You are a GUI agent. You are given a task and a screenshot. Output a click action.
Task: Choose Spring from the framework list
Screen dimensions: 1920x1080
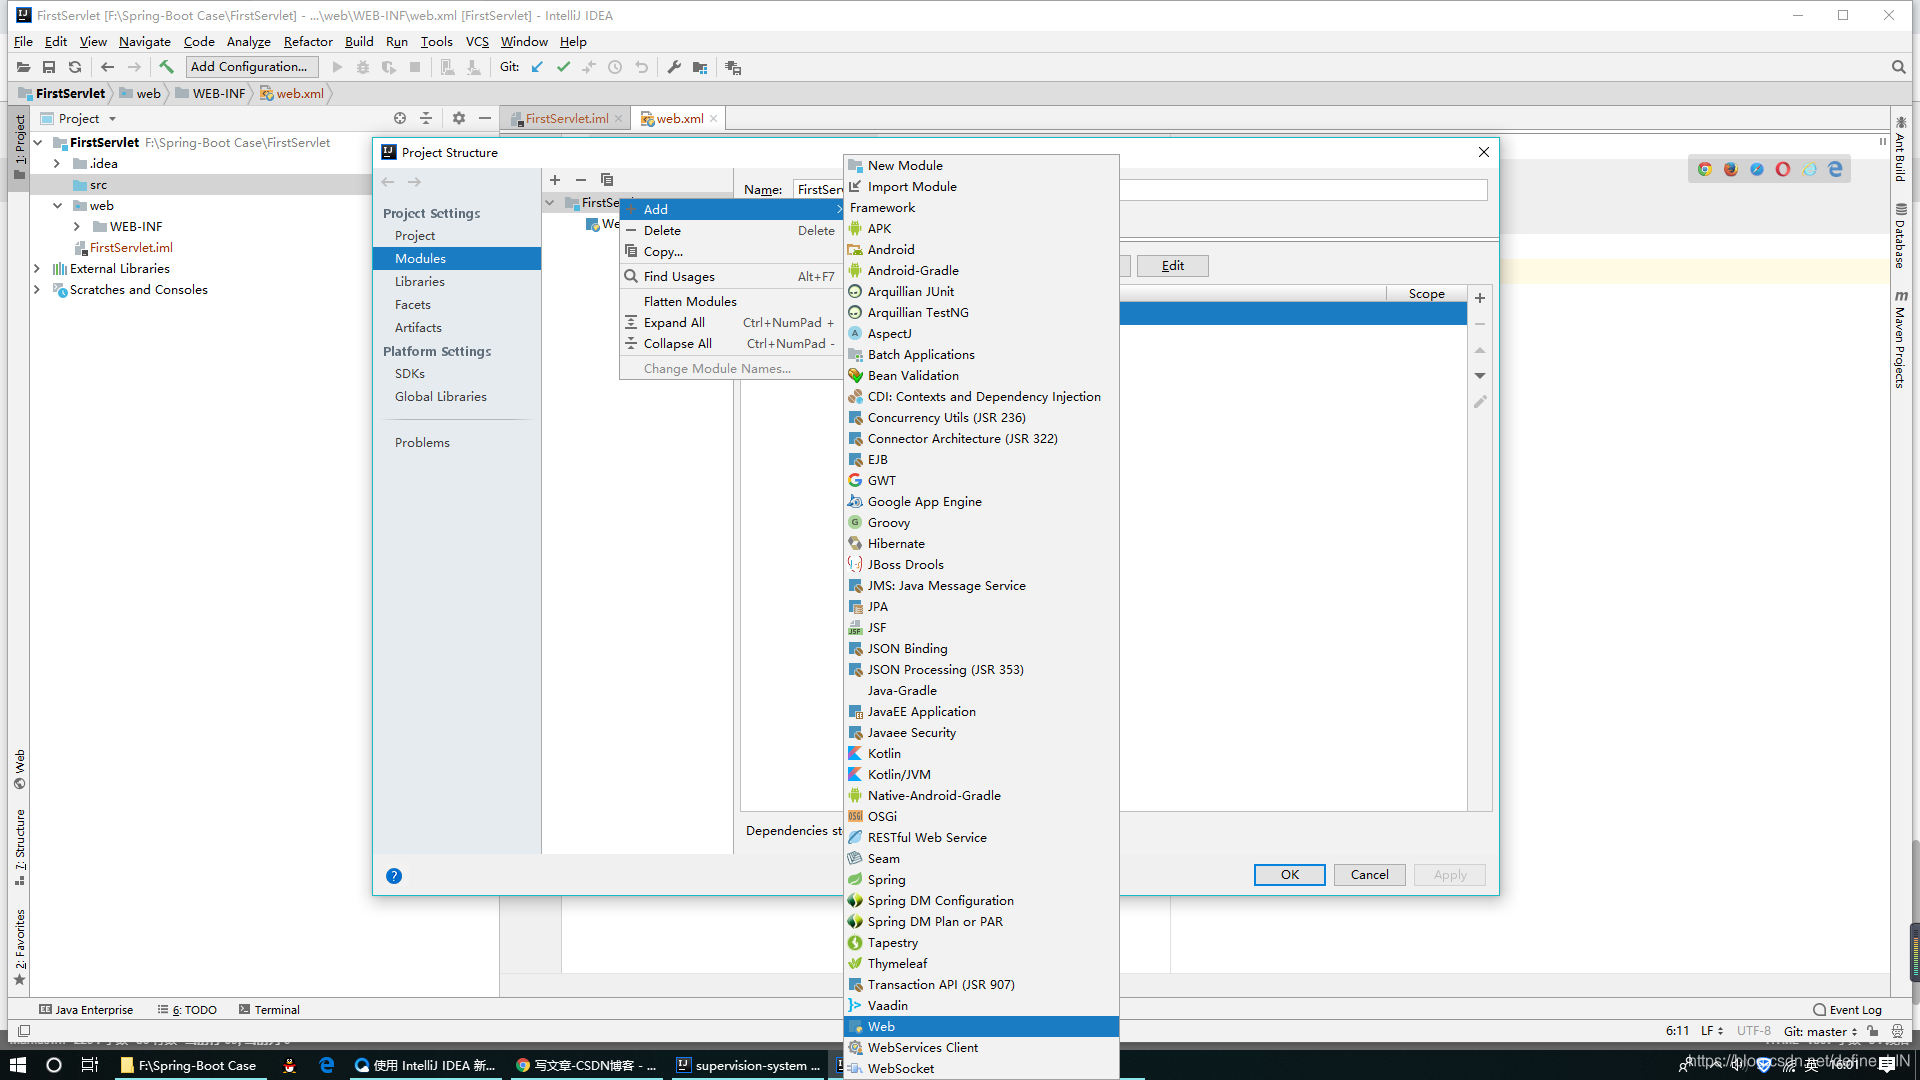981,880
